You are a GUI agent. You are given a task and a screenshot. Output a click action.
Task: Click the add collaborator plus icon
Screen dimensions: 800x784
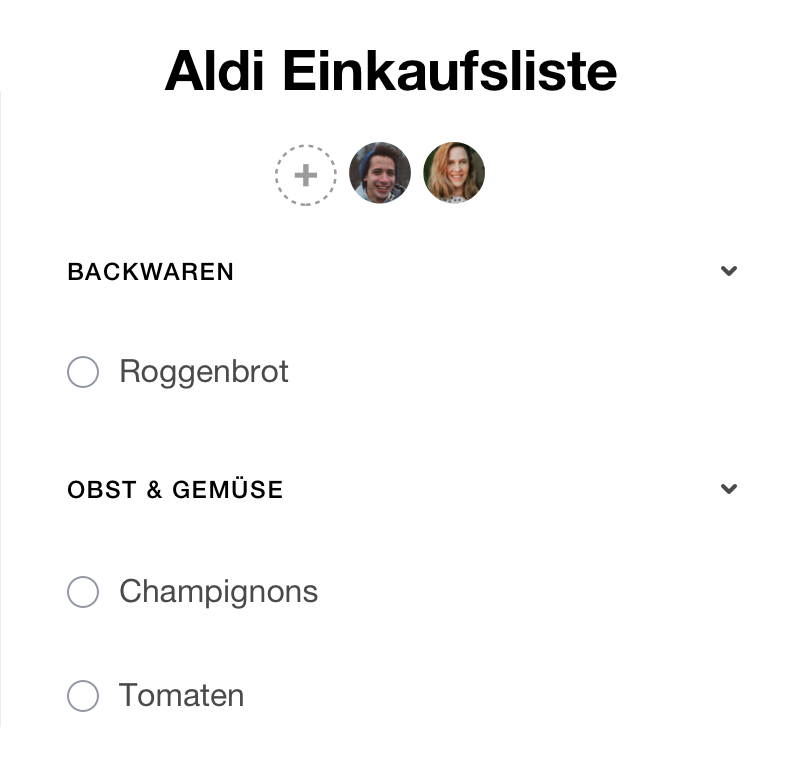click(305, 174)
